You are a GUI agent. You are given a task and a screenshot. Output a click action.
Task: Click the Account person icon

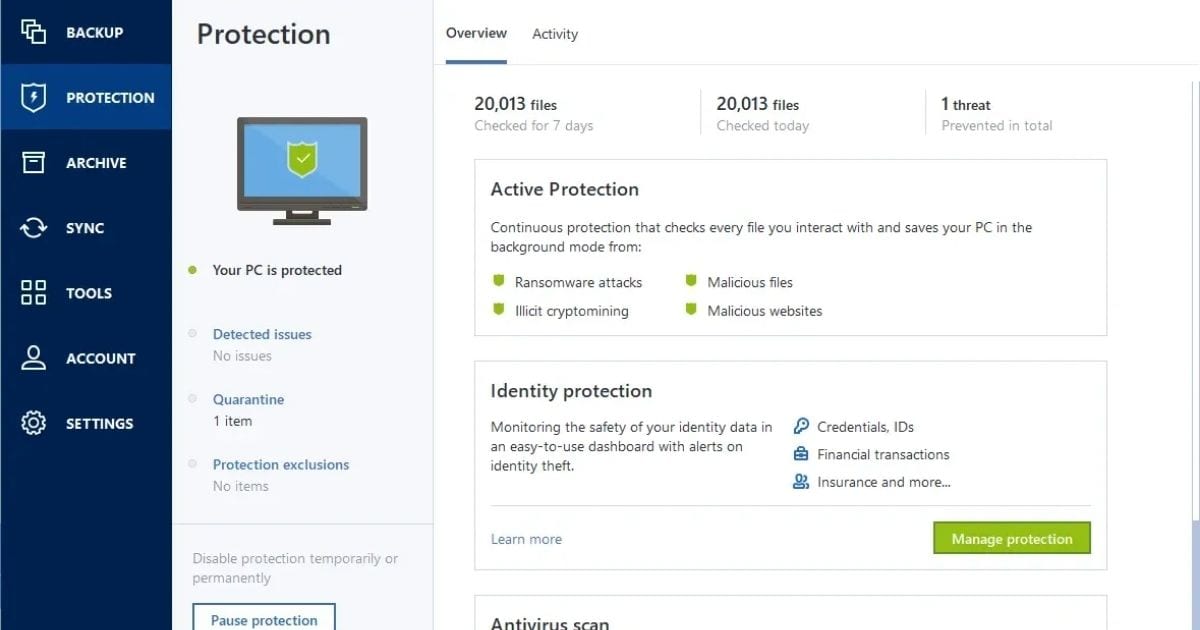[x=34, y=358]
